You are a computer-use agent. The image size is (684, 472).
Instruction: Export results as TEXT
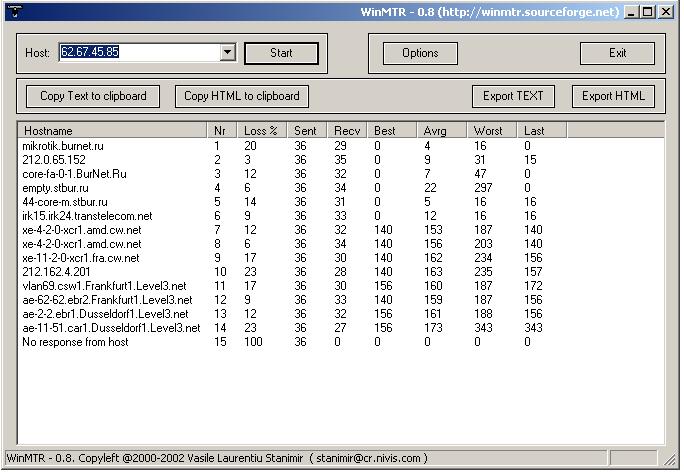tap(513, 96)
